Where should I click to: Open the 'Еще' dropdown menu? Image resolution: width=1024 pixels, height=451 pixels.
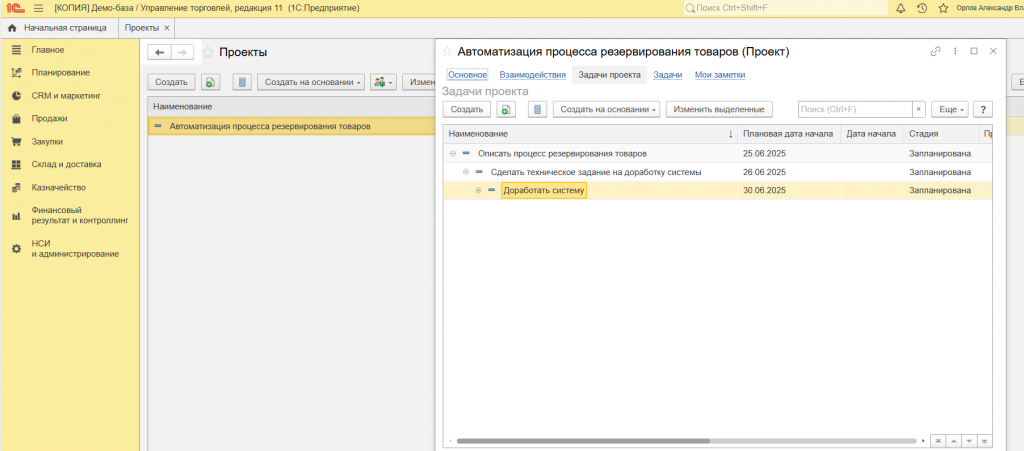coord(949,109)
